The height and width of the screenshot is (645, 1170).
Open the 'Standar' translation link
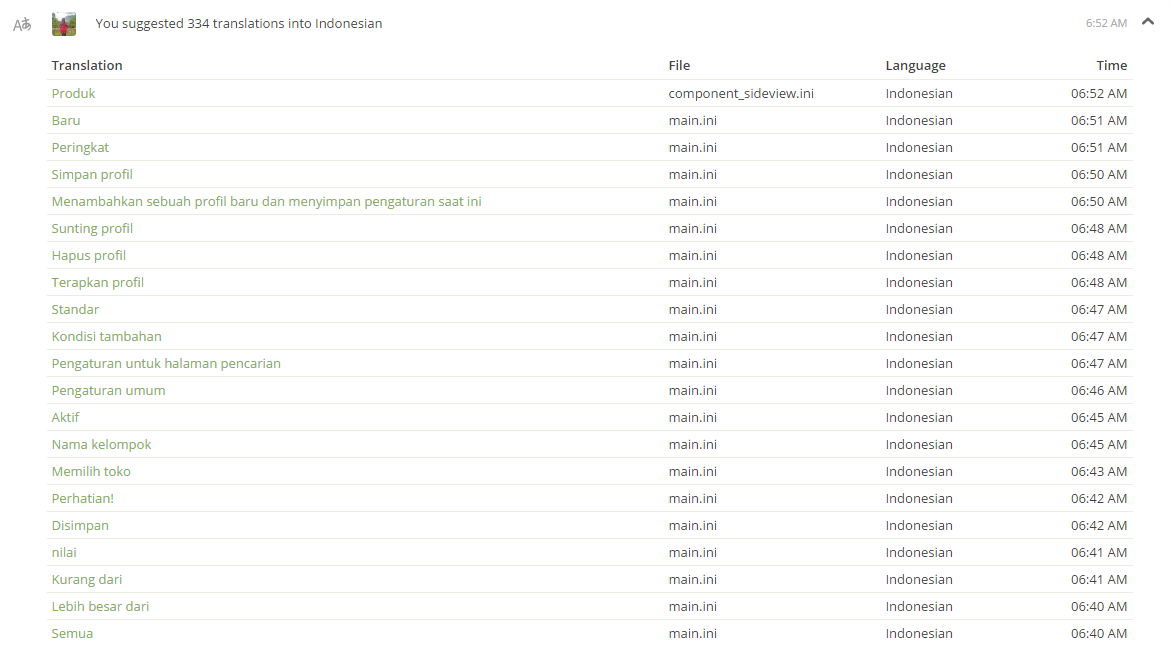coord(75,309)
